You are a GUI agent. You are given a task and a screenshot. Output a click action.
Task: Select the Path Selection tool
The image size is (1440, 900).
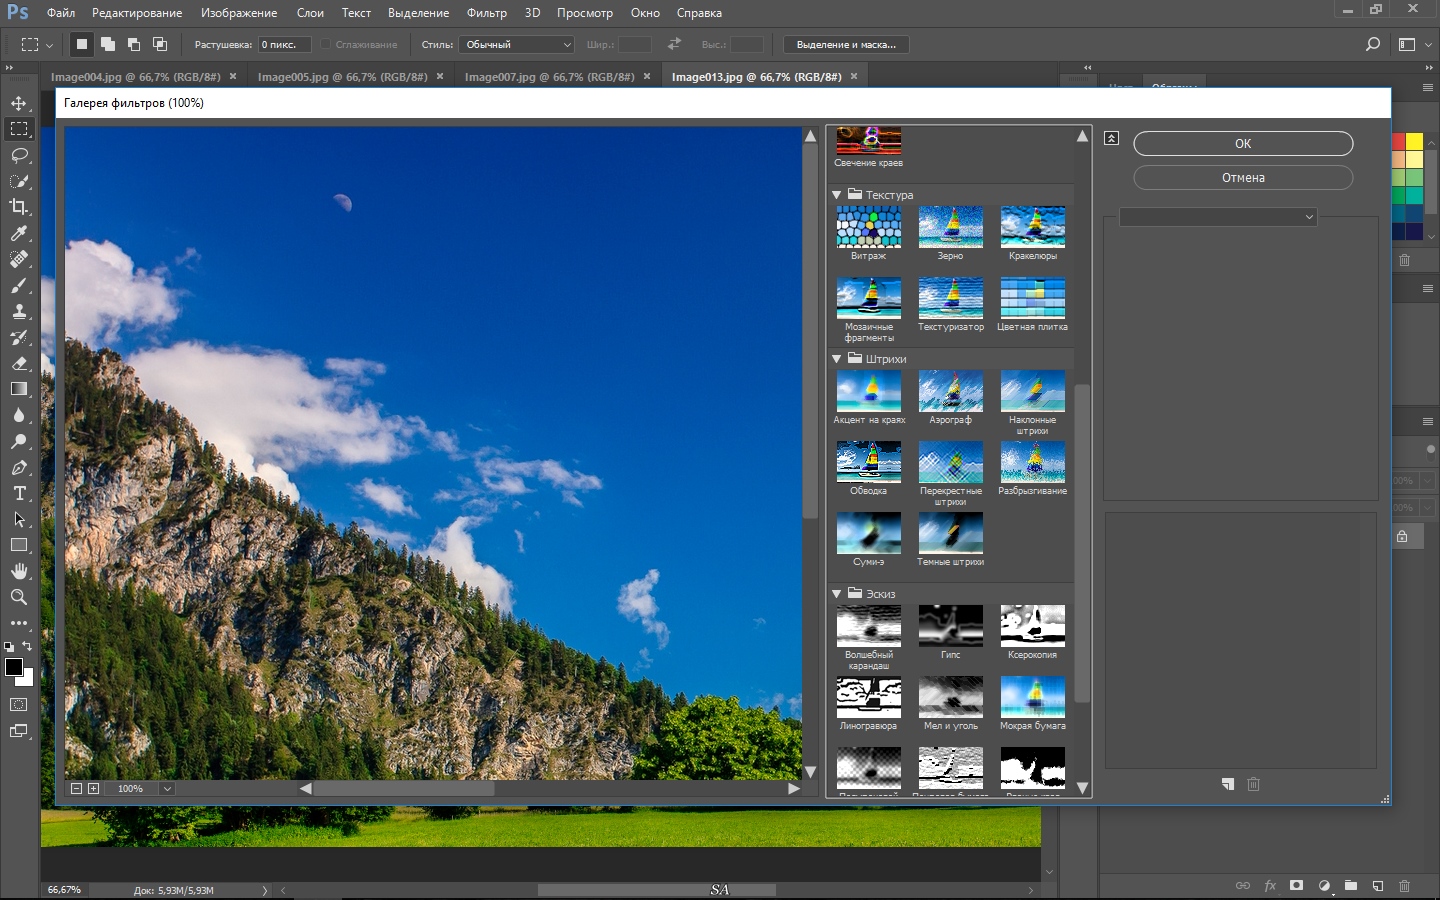click(19, 519)
